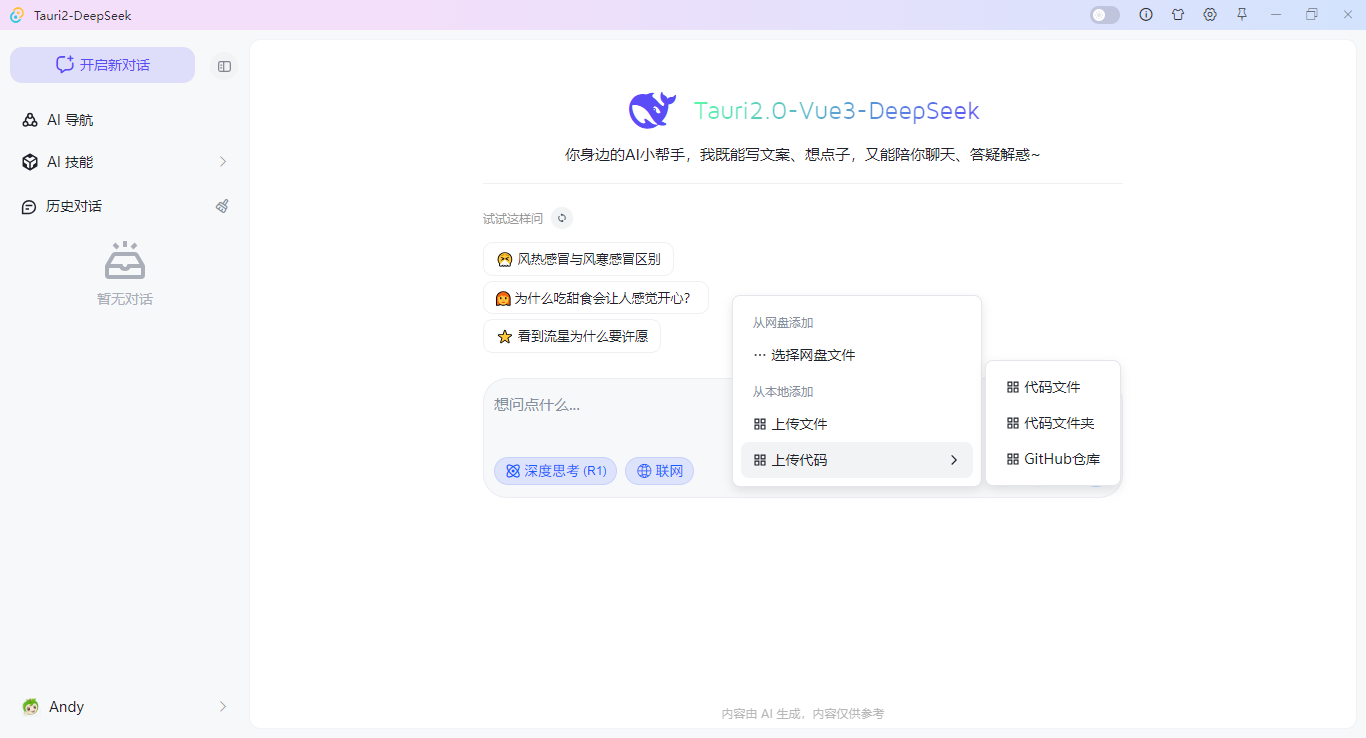Expand the Andy user menu chevron
1366x738 pixels.
pyautogui.click(x=223, y=707)
